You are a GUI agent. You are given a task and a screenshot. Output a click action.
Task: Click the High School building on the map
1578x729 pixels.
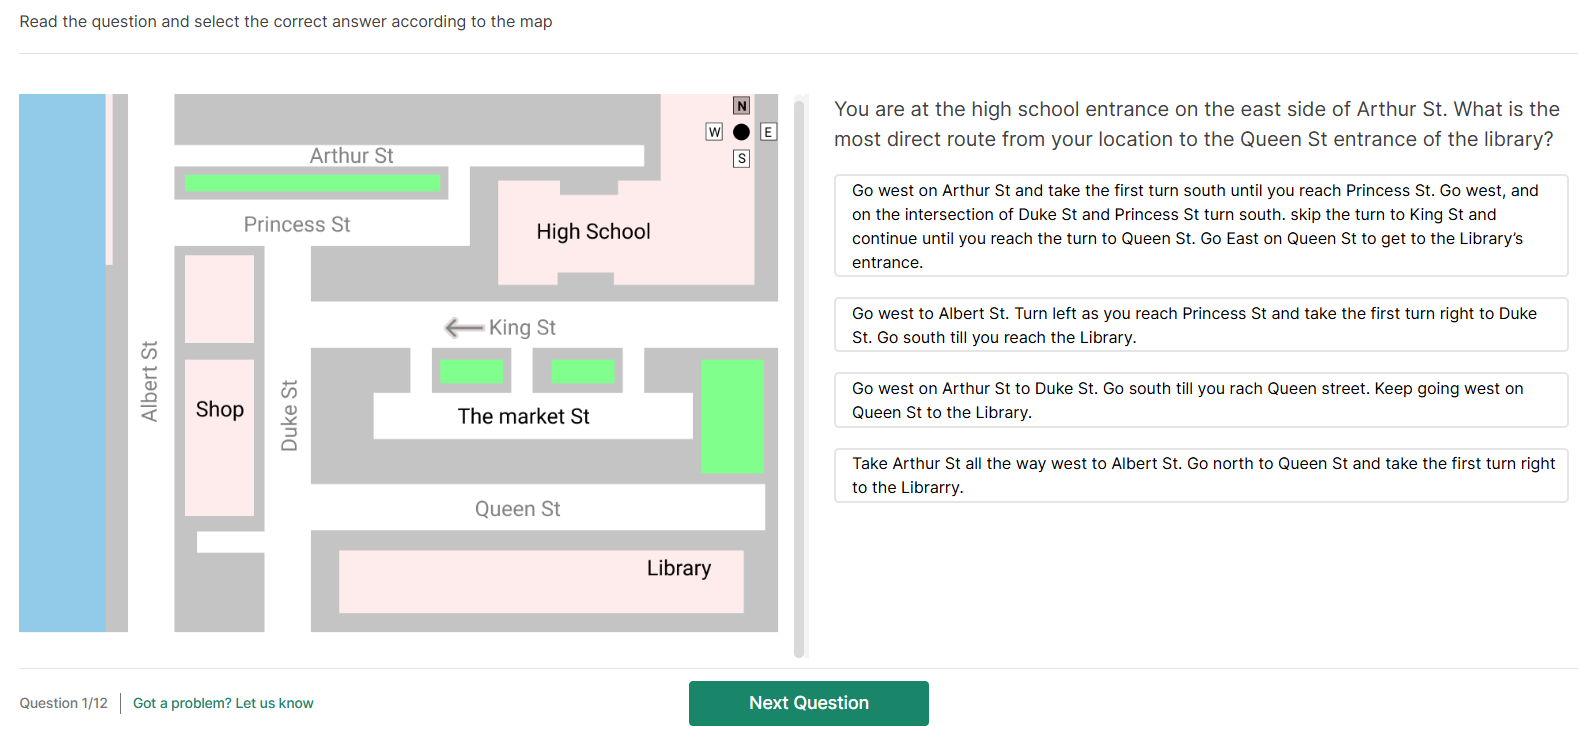[x=593, y=232]
